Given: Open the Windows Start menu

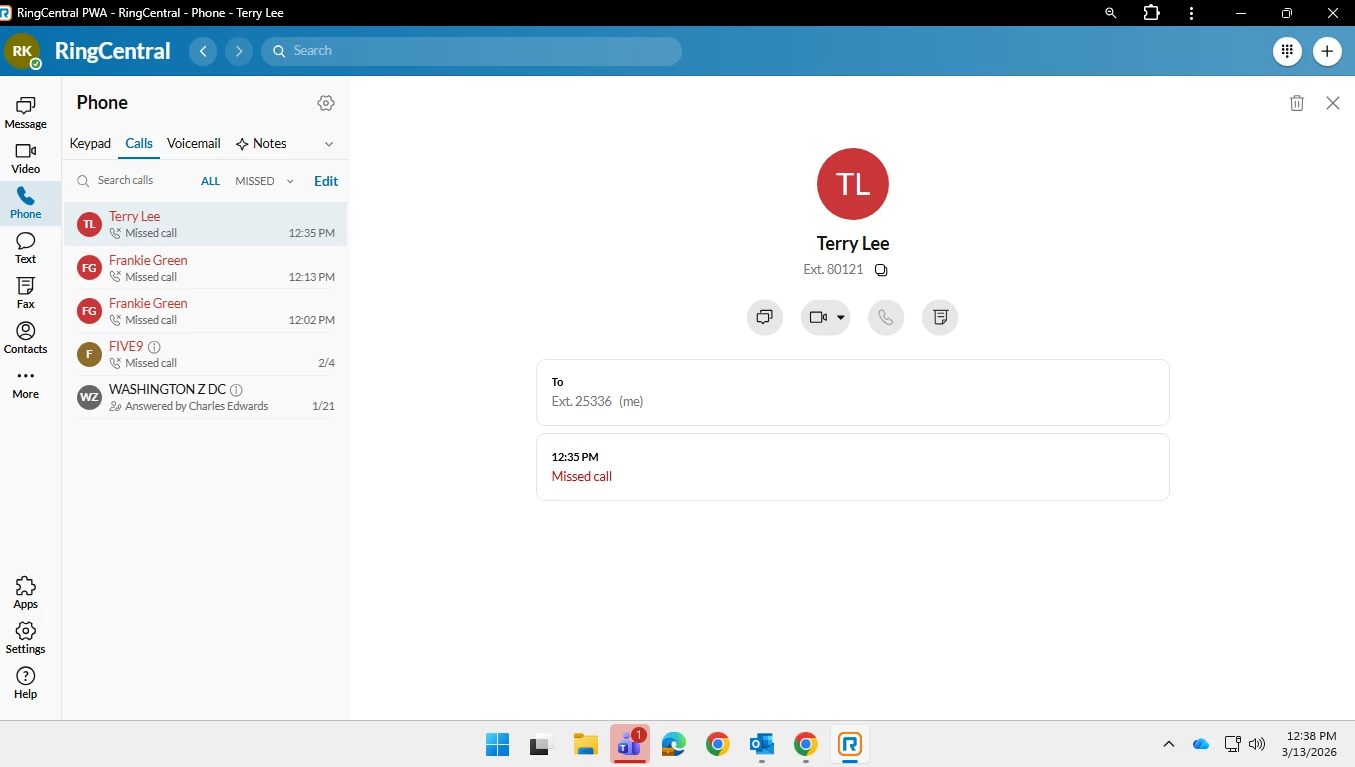Looking at the screenshot, I should click(x=497, y=744).
